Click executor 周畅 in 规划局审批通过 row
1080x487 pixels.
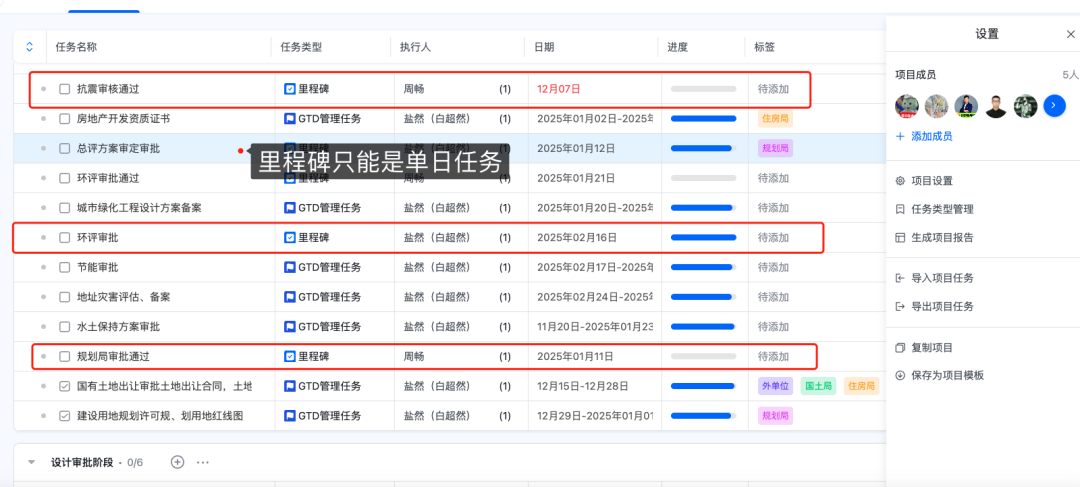tap(414, 357)
